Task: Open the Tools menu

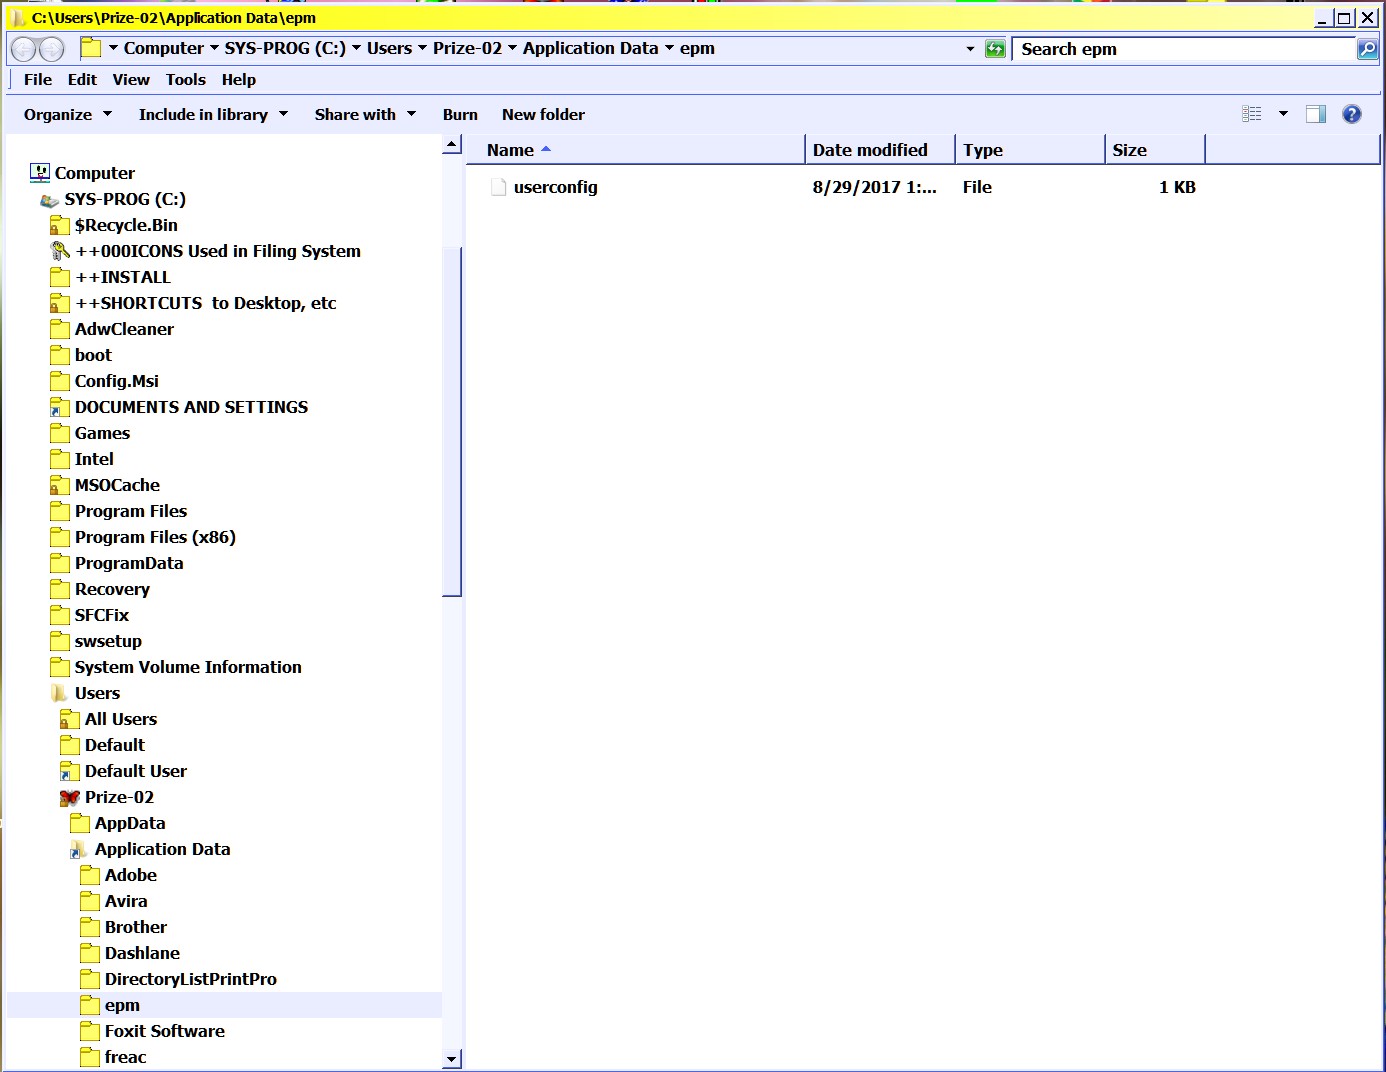Action: pyautogui.click(x=185, y=80)
